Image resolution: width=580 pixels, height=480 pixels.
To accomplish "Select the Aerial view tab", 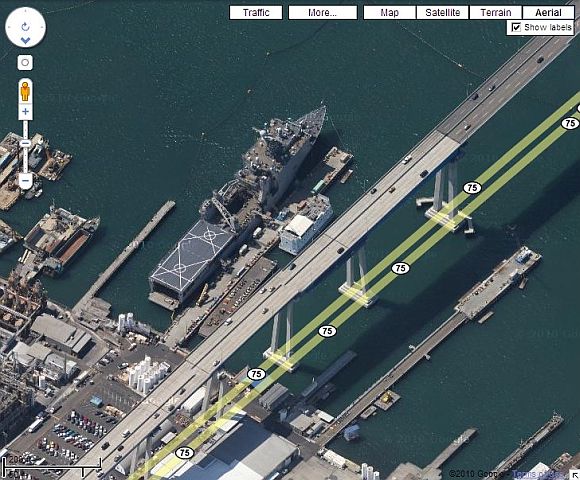I will [x=548, y=13].
